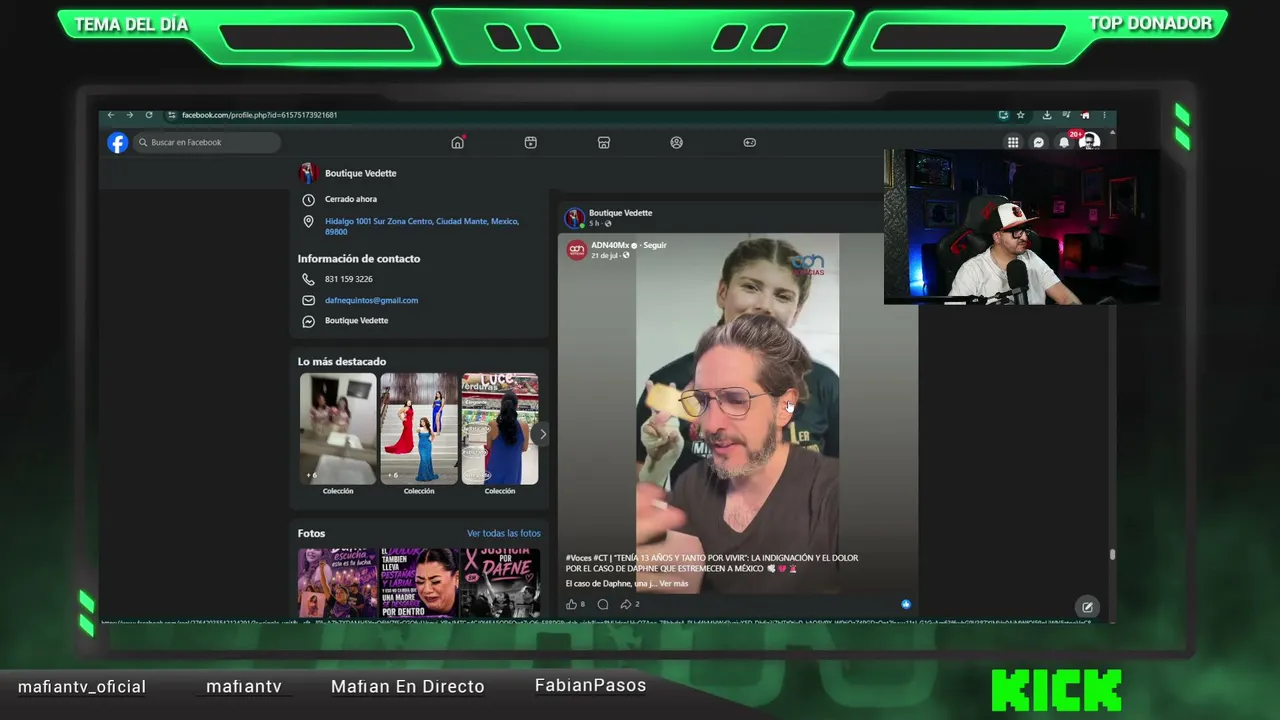Click Boutique Vedette Messenger contact text
Screen dimensions: 1280x720
356,321
